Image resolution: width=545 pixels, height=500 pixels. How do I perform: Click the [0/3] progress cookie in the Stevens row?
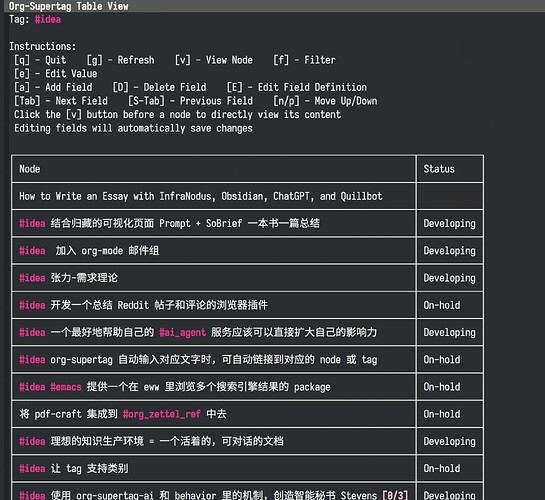click(395, 495)
